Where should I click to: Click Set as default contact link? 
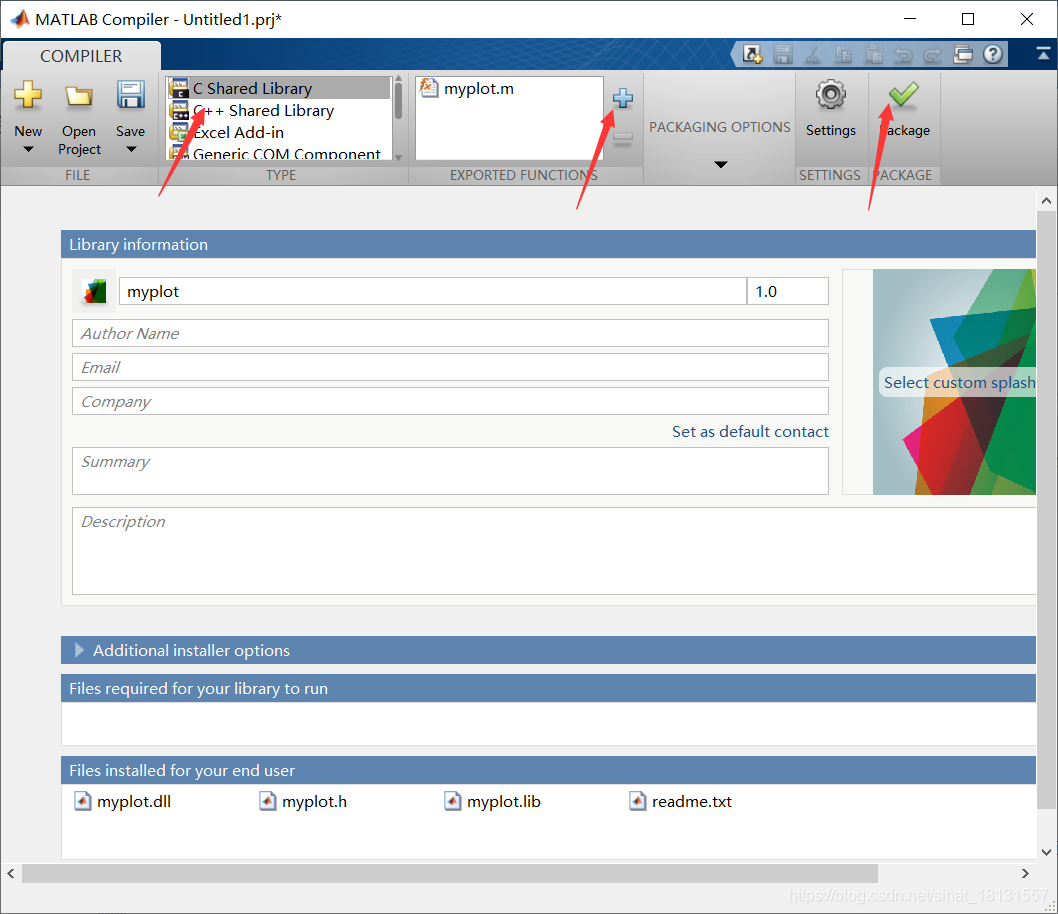[750, 432]
